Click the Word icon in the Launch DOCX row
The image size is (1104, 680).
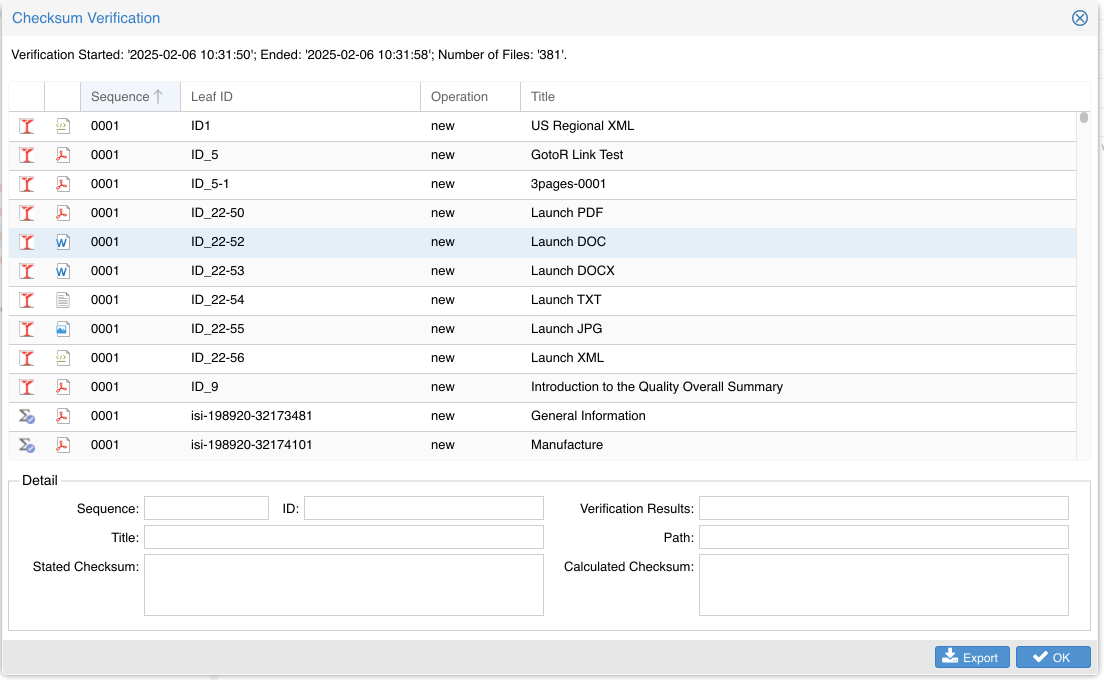click(x=63, y=271)
